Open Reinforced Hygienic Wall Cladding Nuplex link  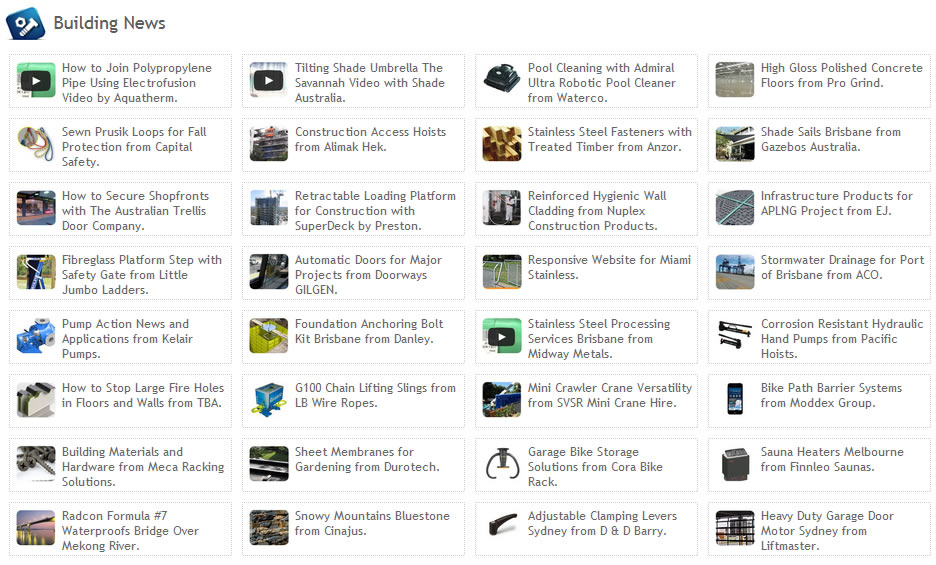pos(597,211)
